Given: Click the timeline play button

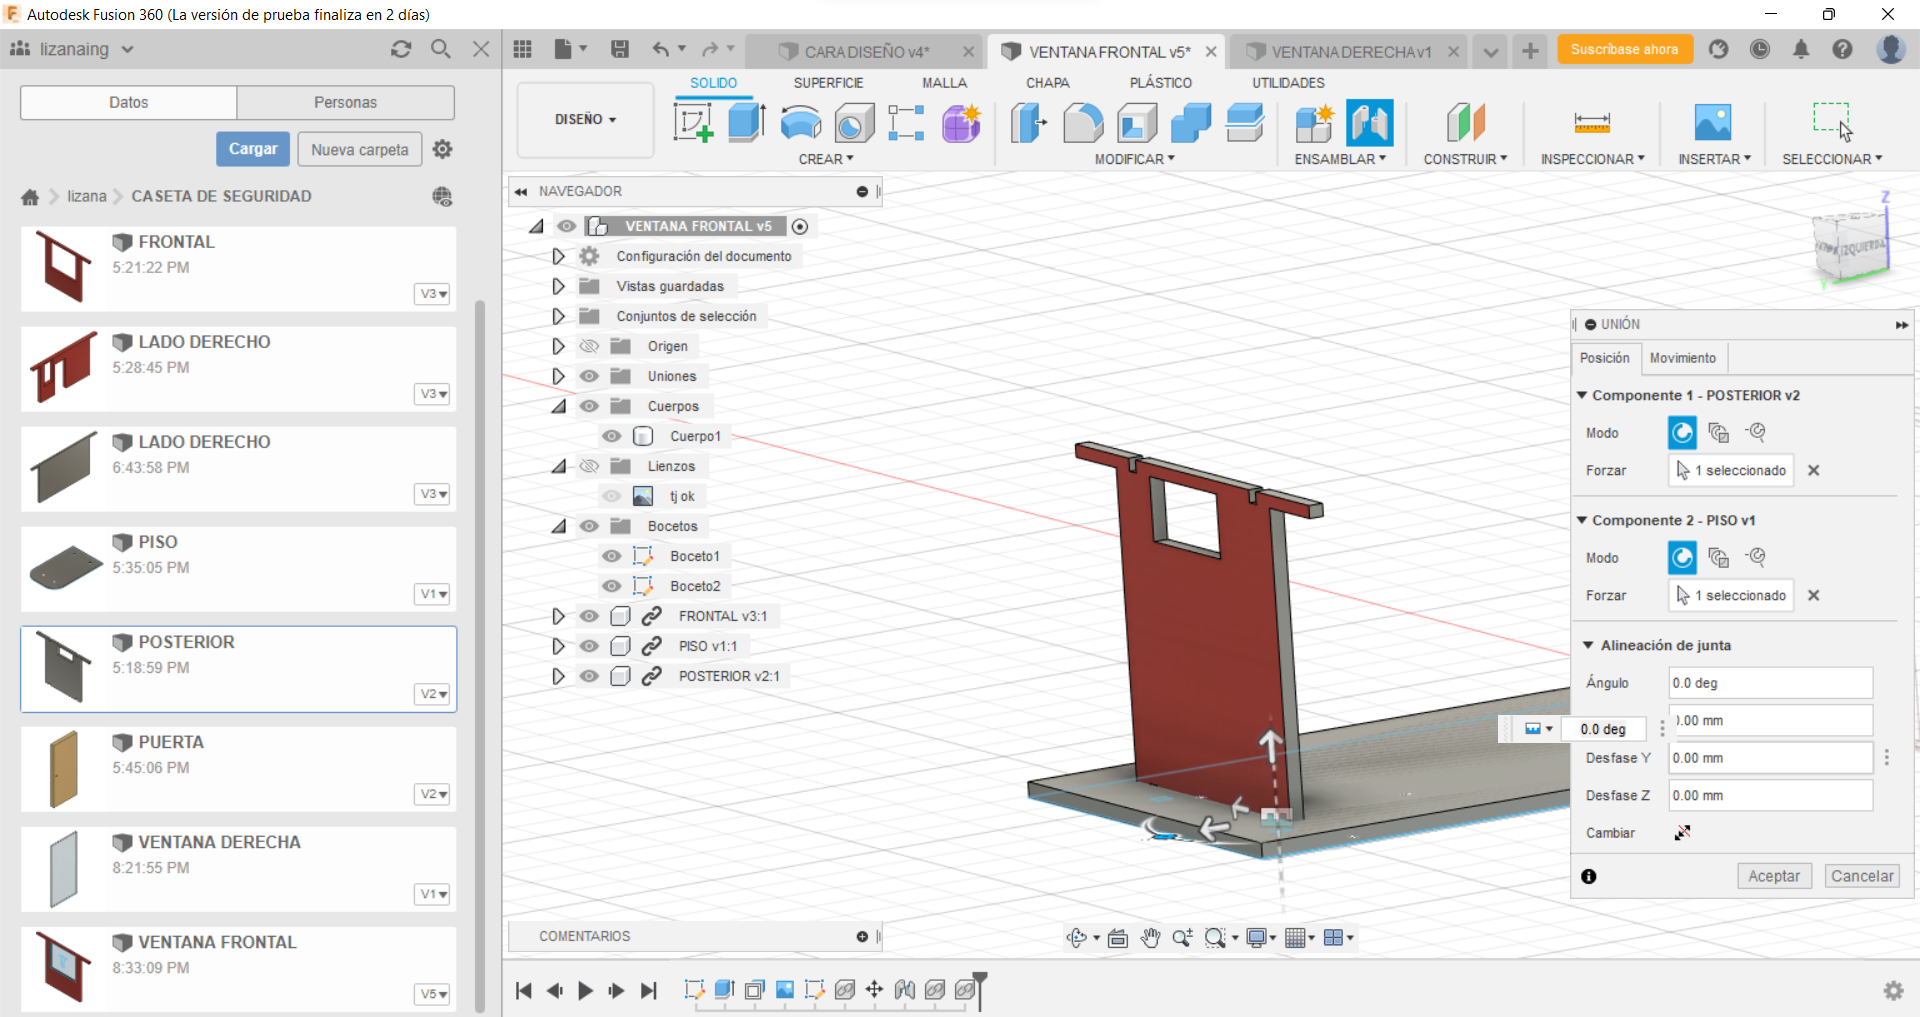Looking at the screenshot, I should pyautogui.click(x=585, y=990).
